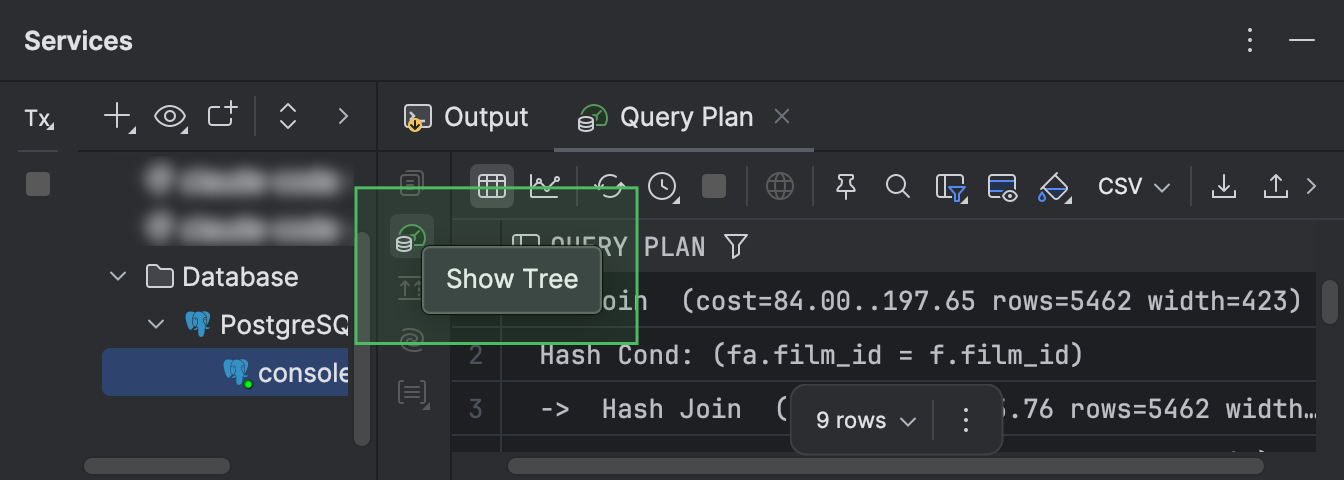Hide the Services tool window

tap(1301, 40)
